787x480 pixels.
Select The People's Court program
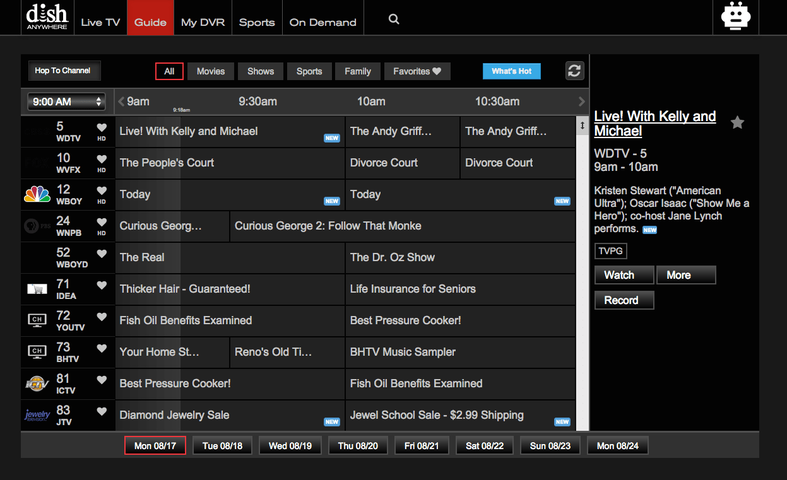coord(230,163)
